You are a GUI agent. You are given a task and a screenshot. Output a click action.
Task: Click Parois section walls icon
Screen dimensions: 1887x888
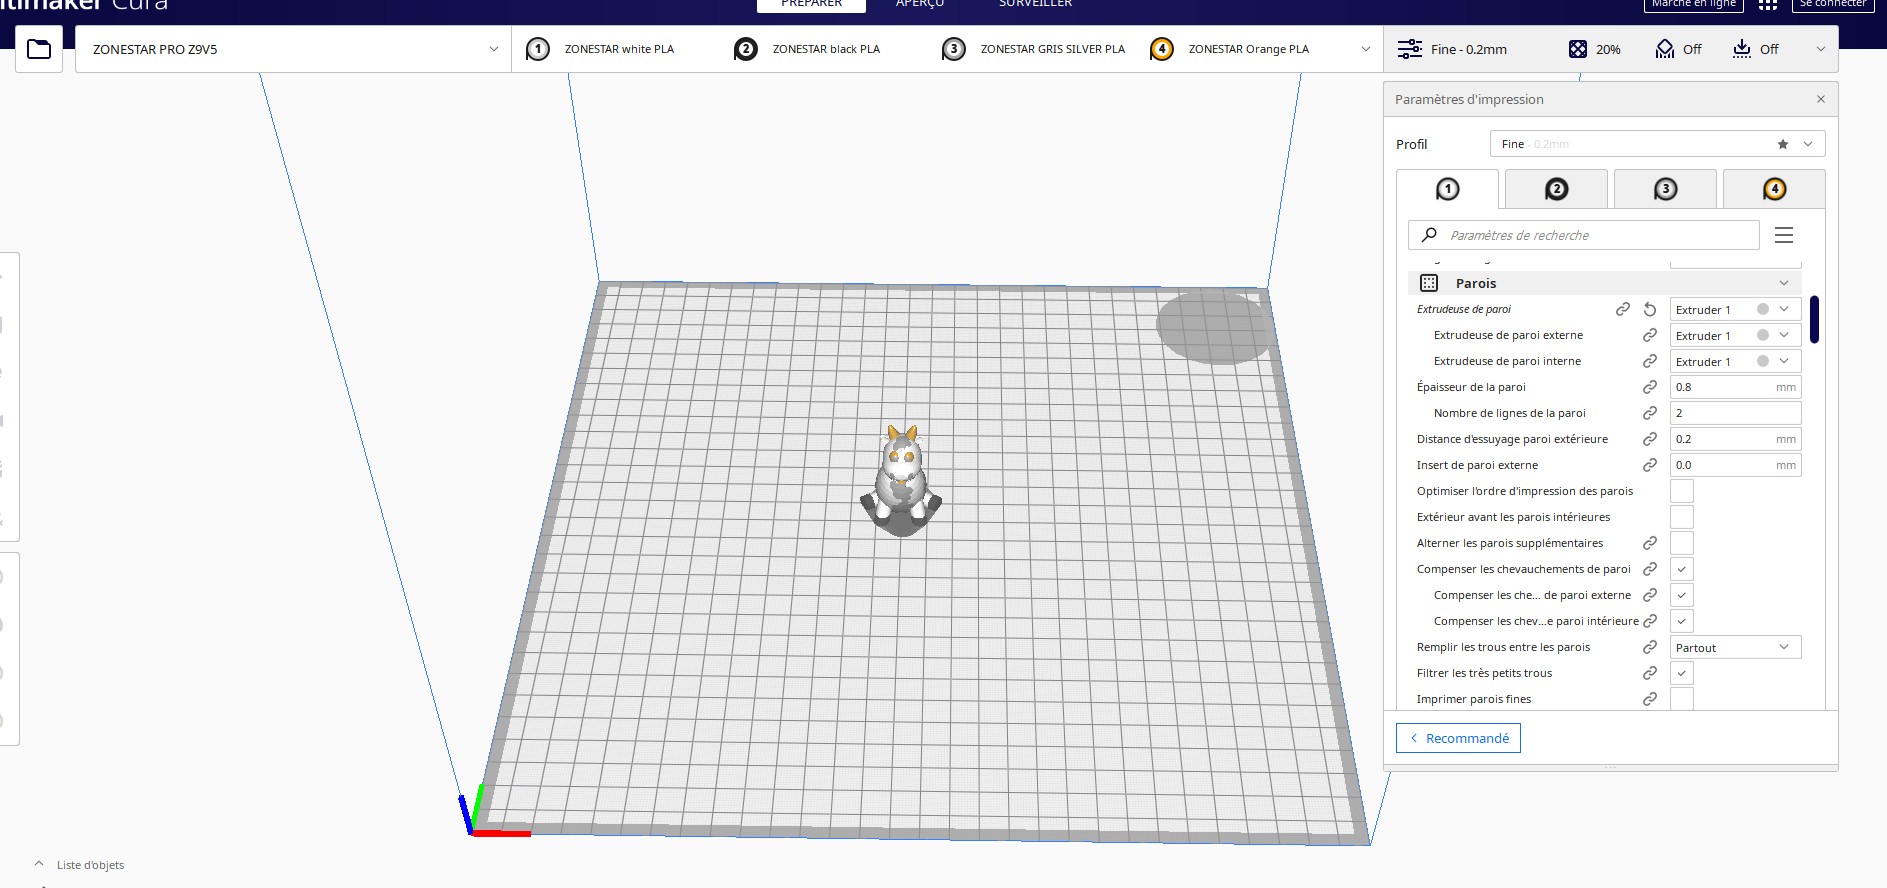point(1429,283)
